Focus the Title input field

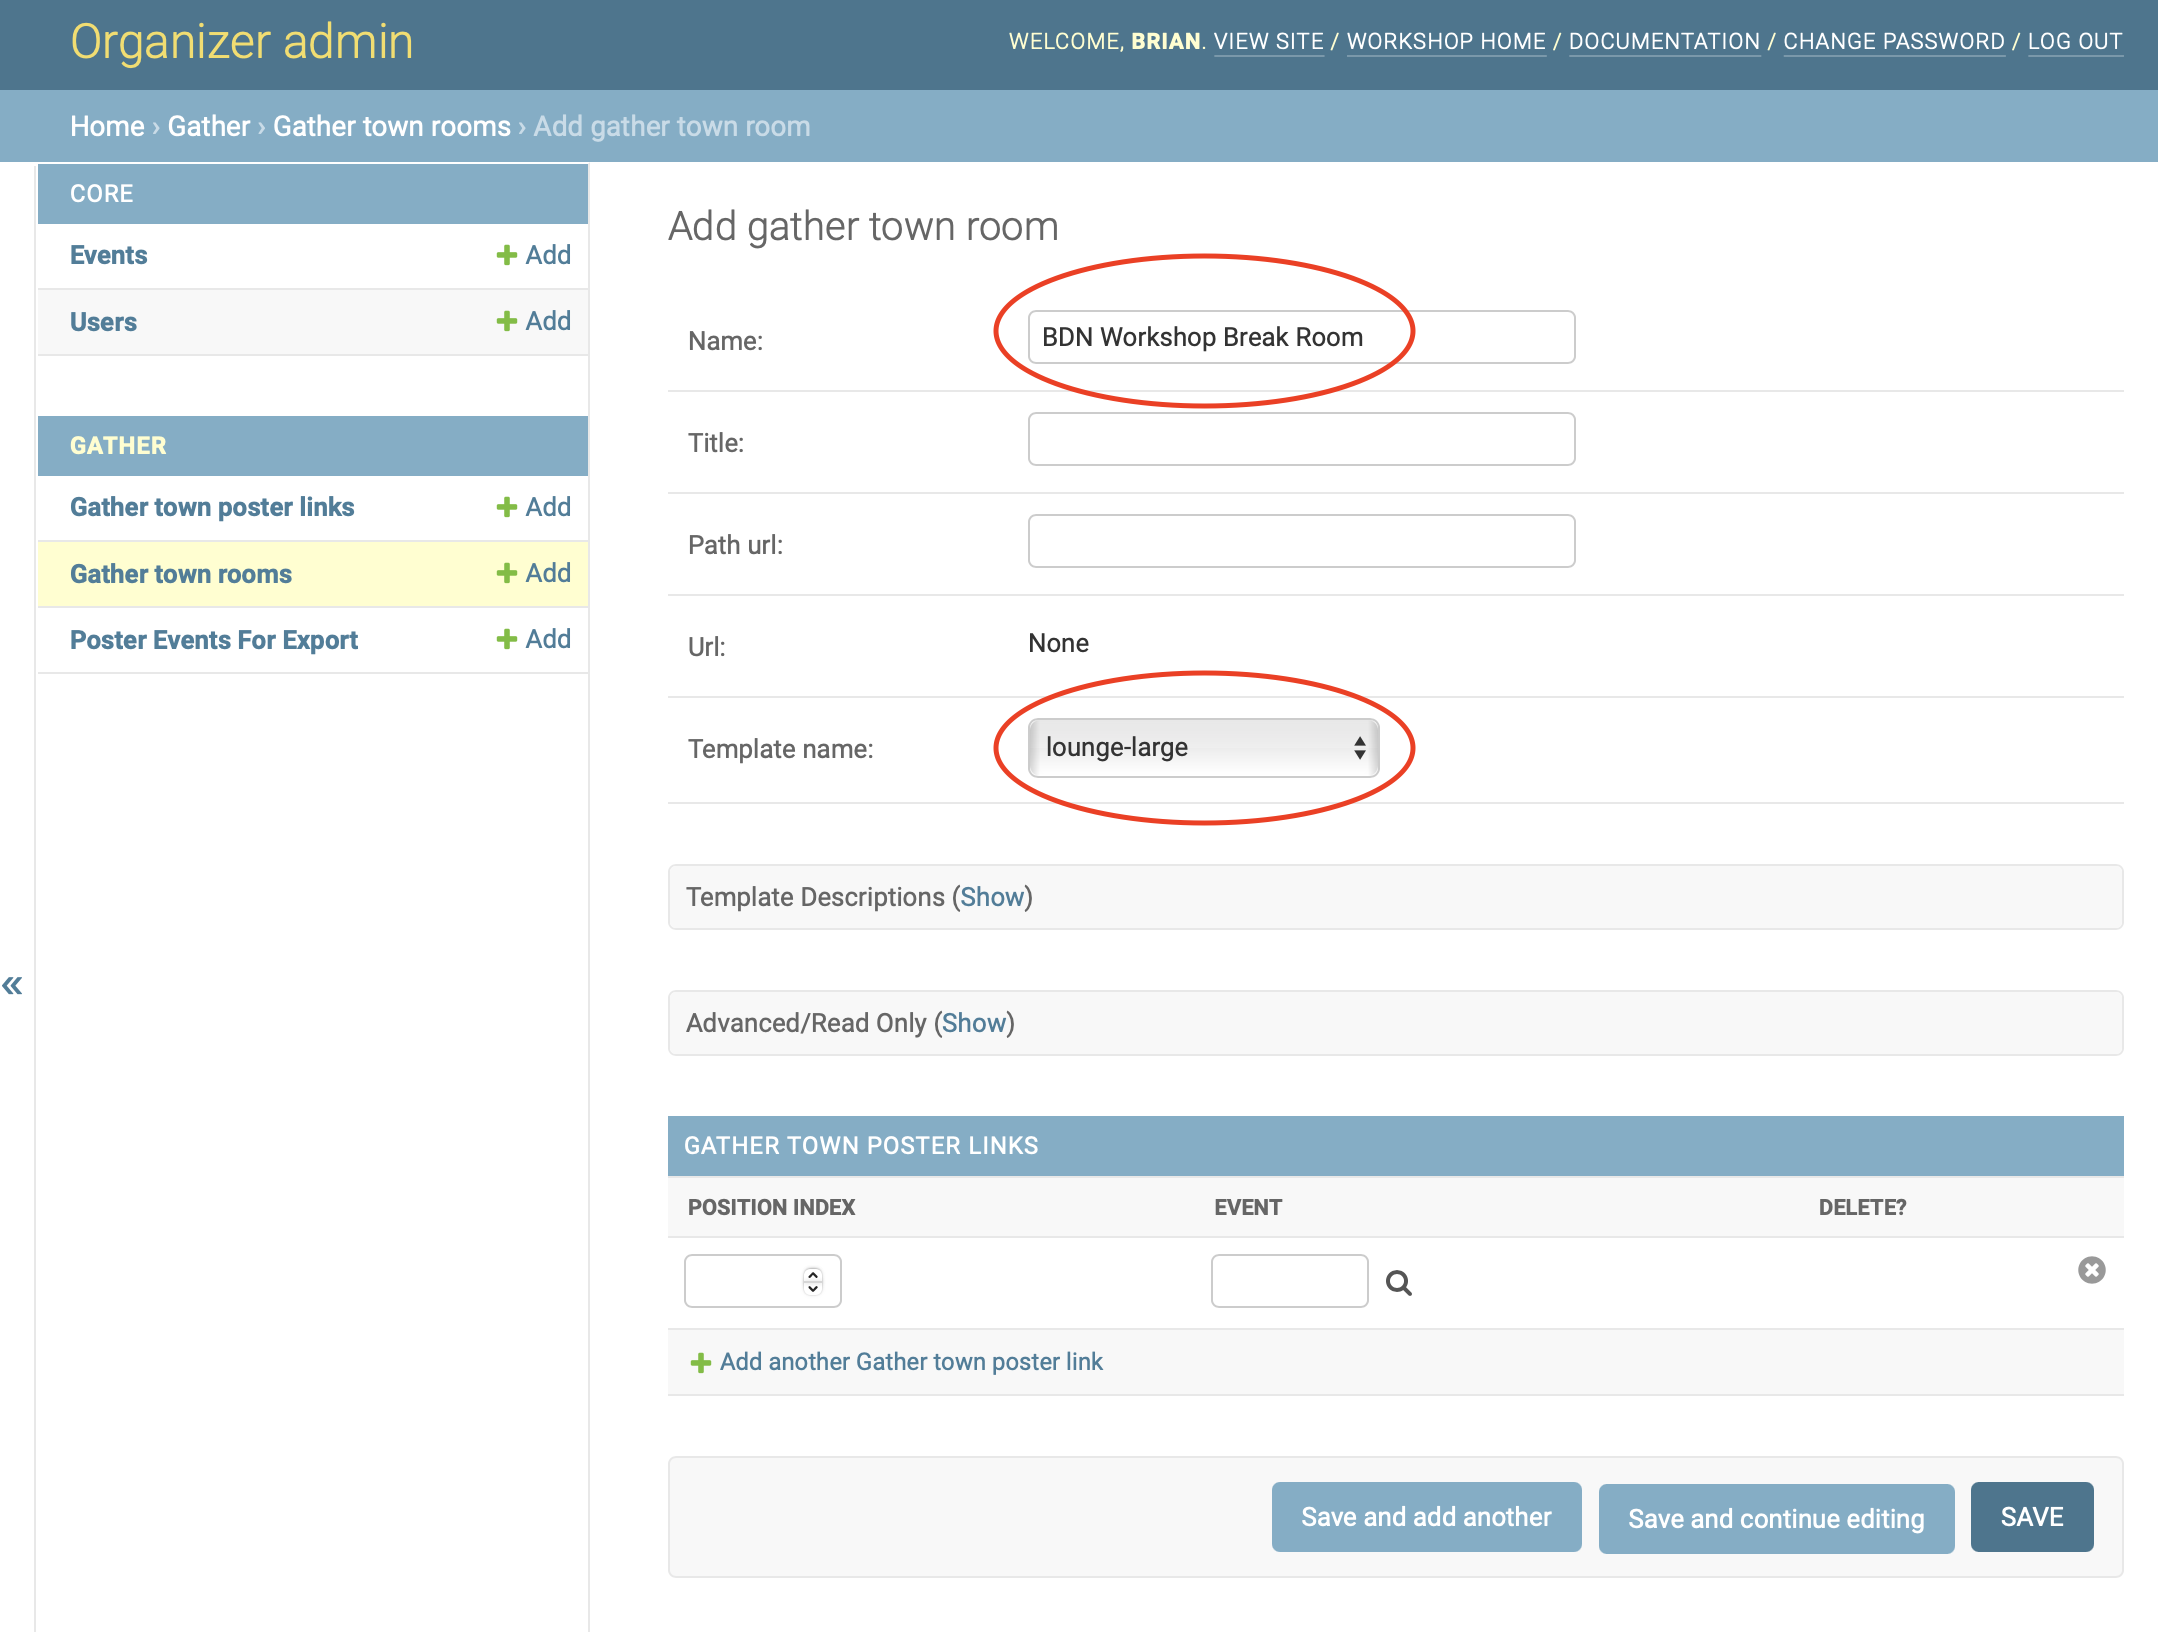(x=1301, y=439)
